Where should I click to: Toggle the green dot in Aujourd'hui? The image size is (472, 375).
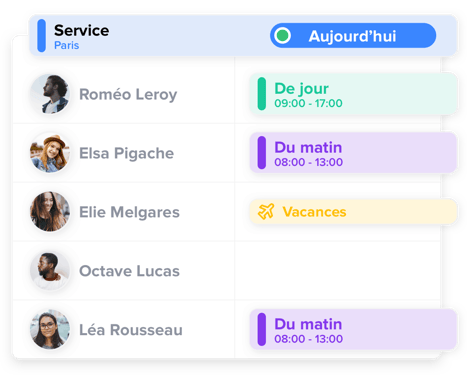click(x=283, y=36)
